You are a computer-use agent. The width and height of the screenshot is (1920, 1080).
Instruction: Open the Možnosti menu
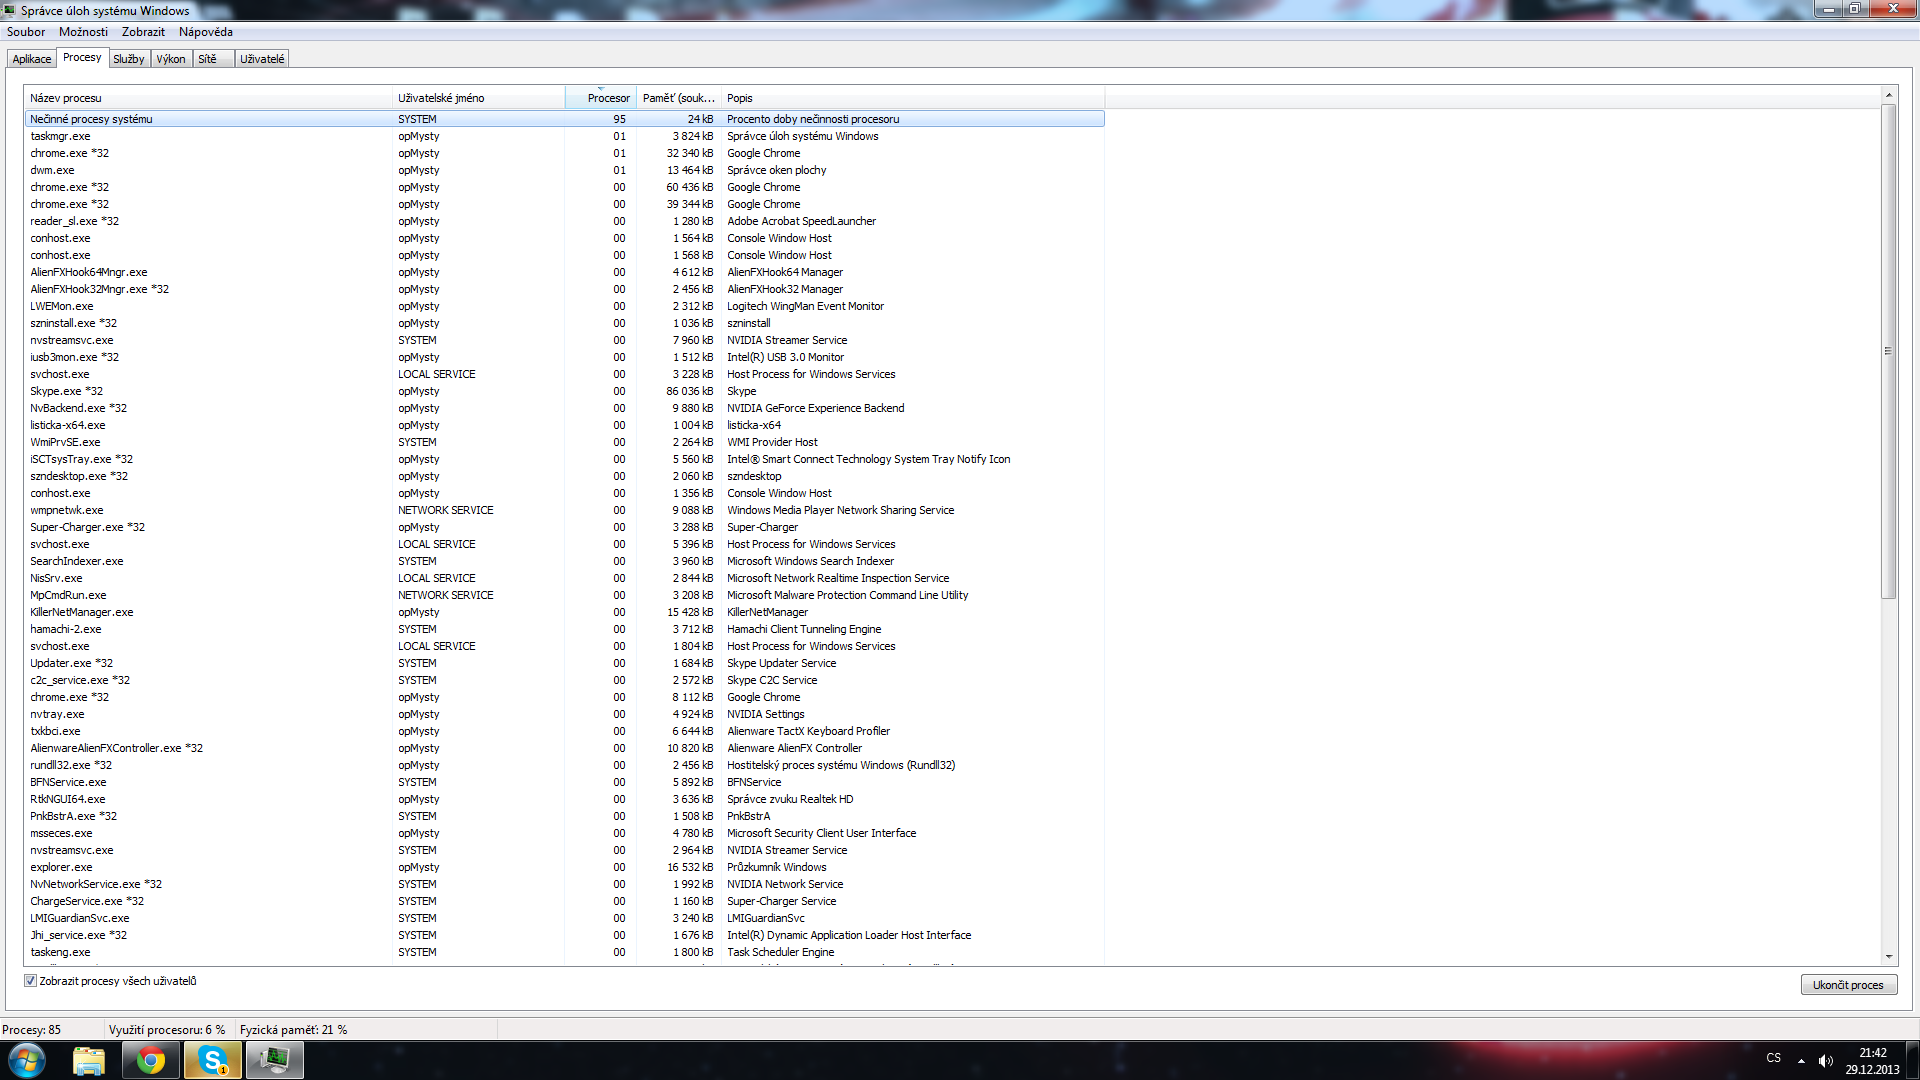(x=83, y=32)
